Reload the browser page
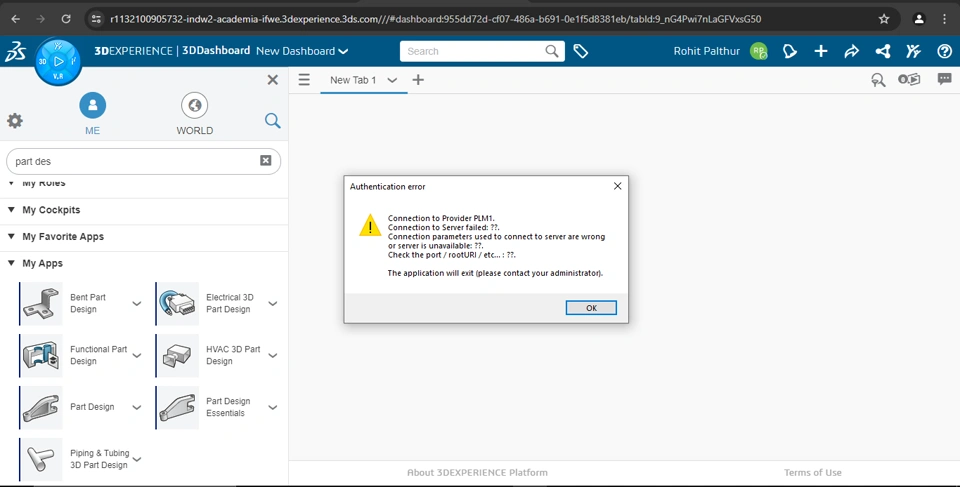Screen dimensions: 960x487 (x=66, y=19)
